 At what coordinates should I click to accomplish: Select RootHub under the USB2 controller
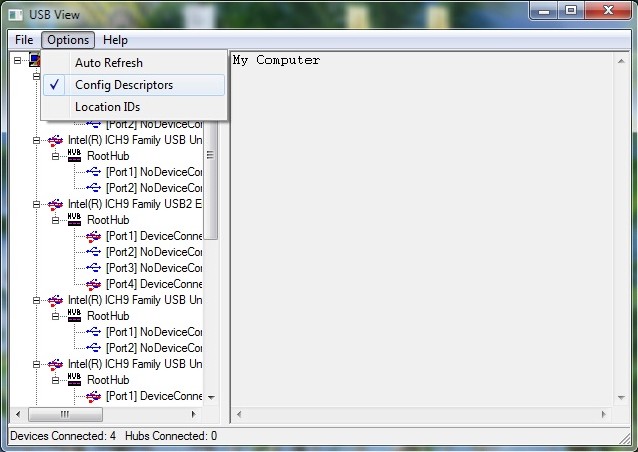coord(108,220)
